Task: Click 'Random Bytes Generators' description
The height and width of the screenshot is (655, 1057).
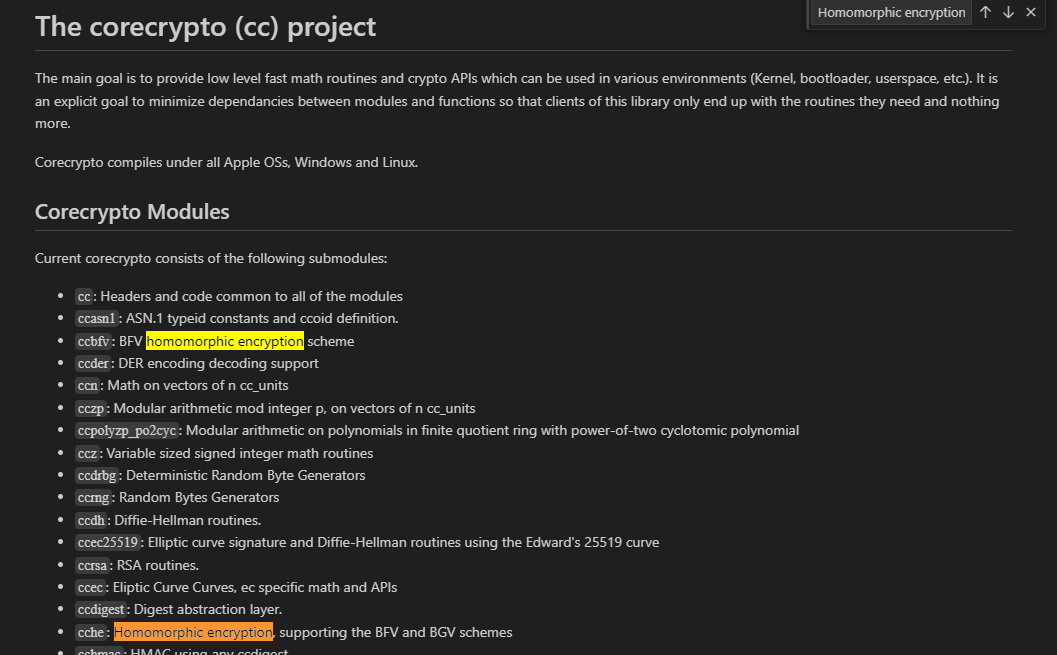Action: pos(199,497)
